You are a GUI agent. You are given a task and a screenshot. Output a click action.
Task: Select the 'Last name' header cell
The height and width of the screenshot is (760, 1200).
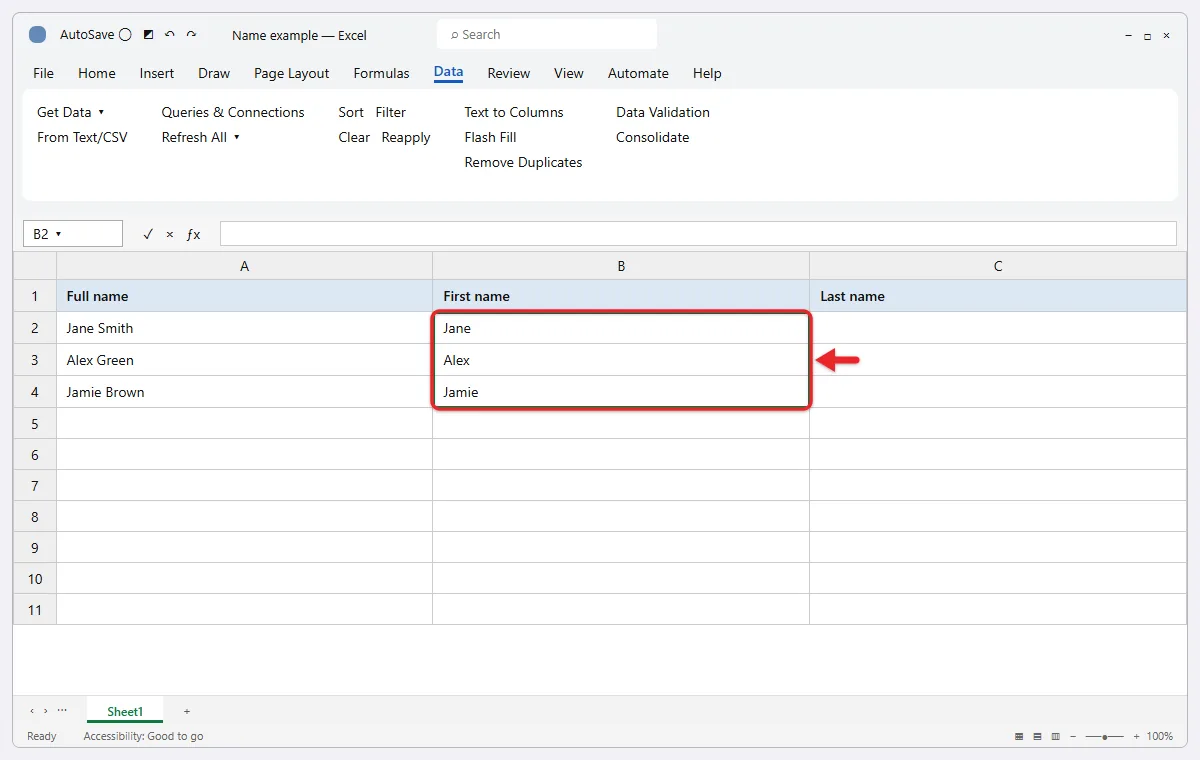click(998, 296)
